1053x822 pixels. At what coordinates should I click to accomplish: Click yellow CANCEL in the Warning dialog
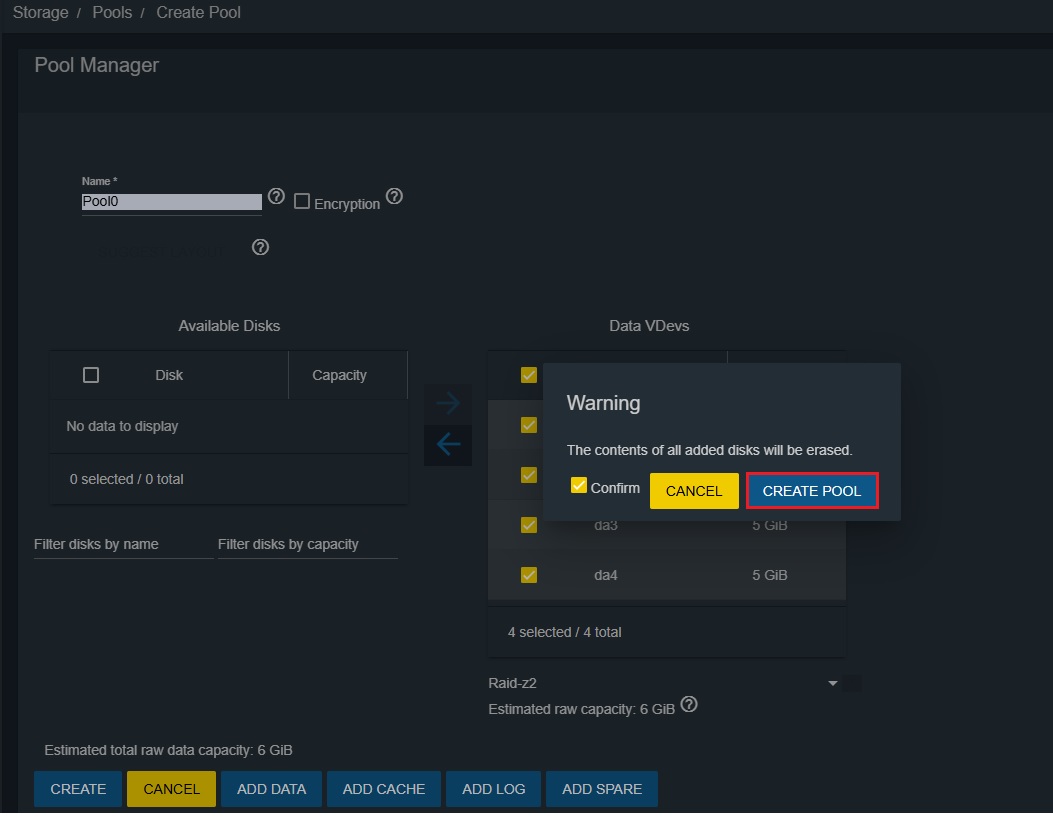693,491
